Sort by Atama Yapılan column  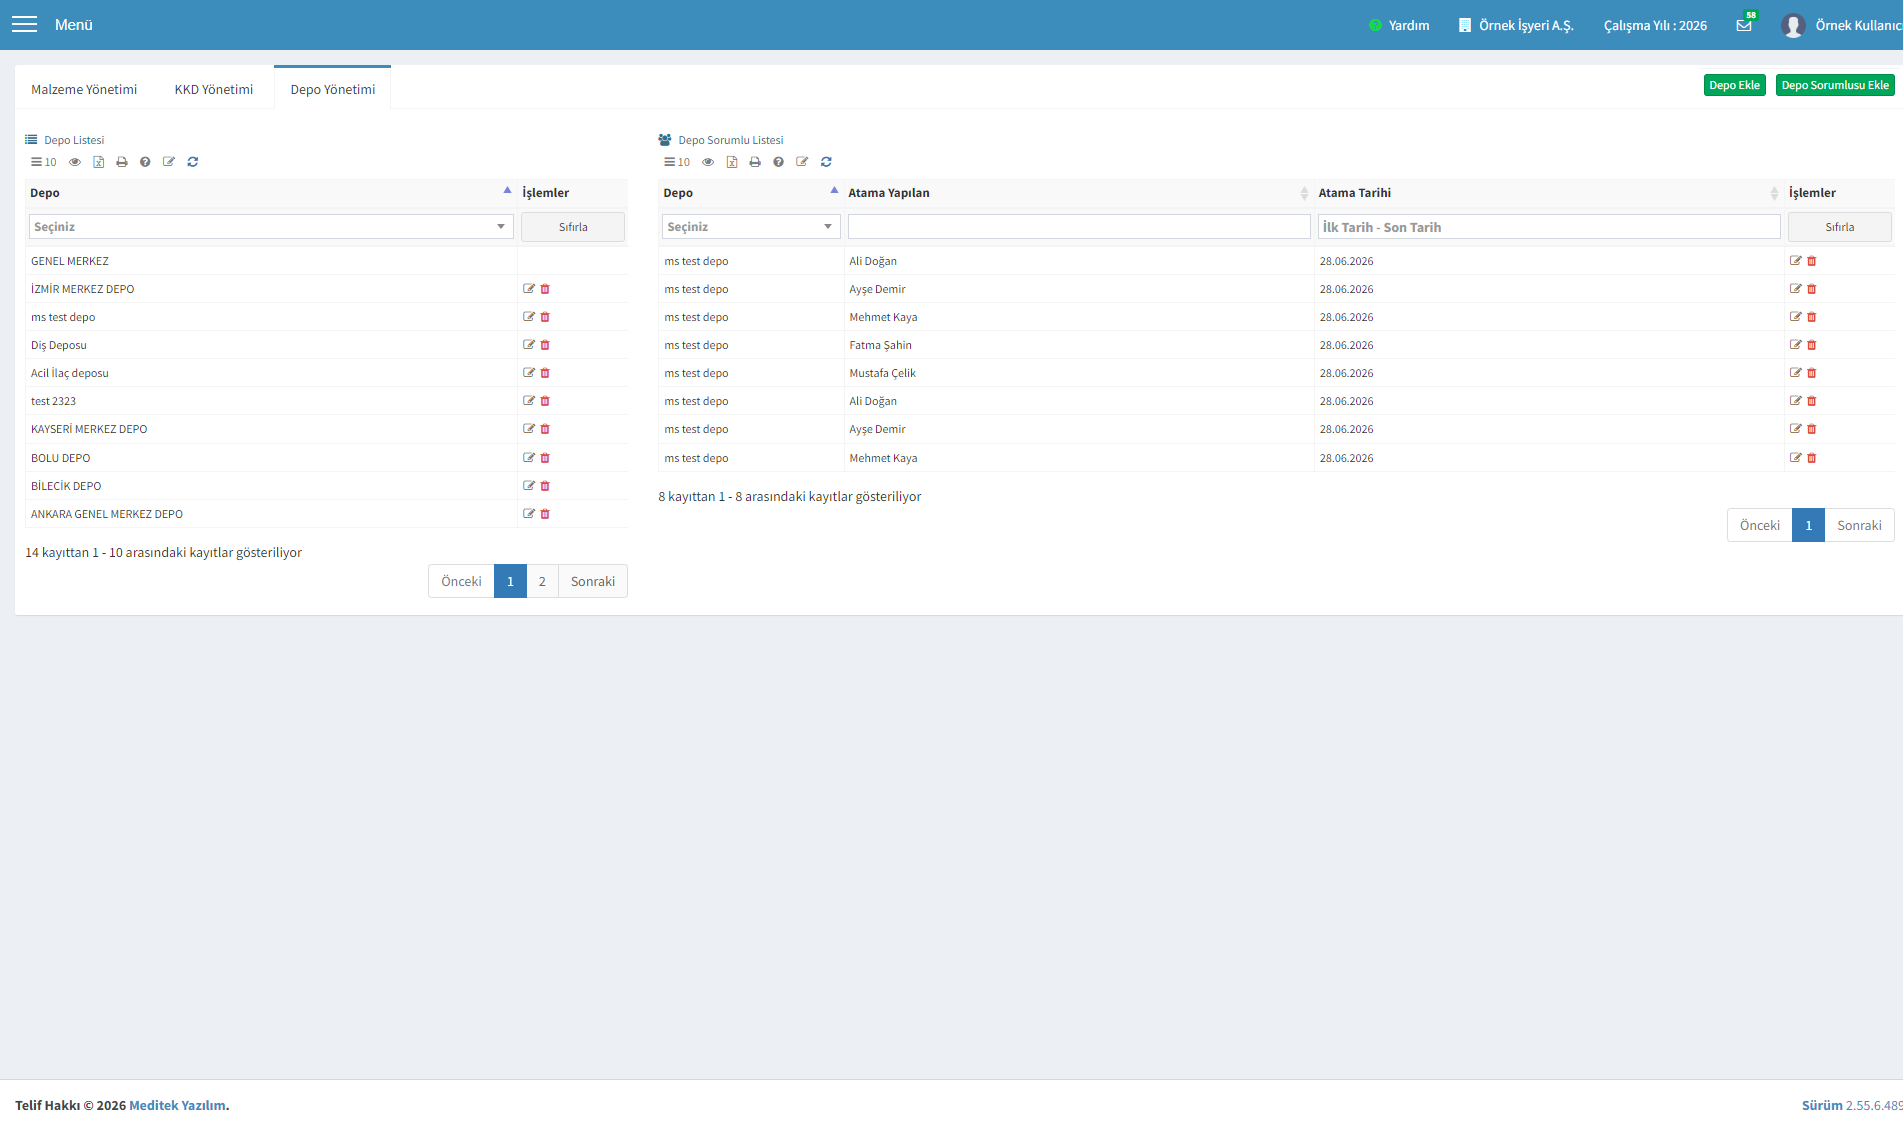point(1078,193)
